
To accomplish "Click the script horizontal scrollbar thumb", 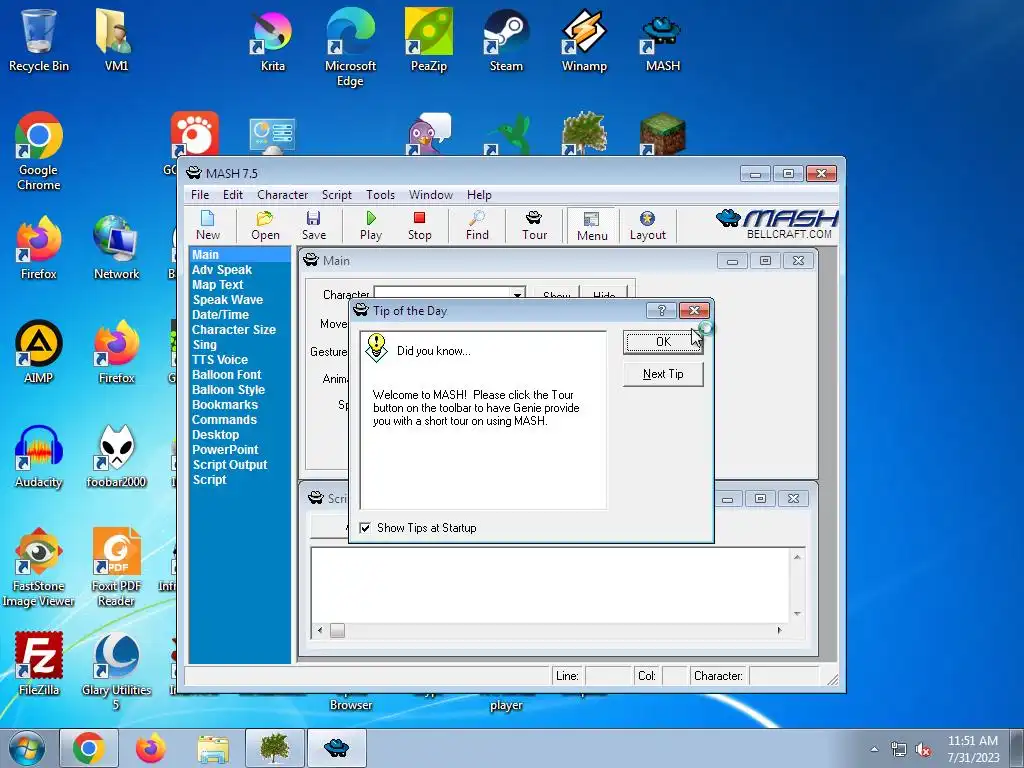I will tap(337, 630).
